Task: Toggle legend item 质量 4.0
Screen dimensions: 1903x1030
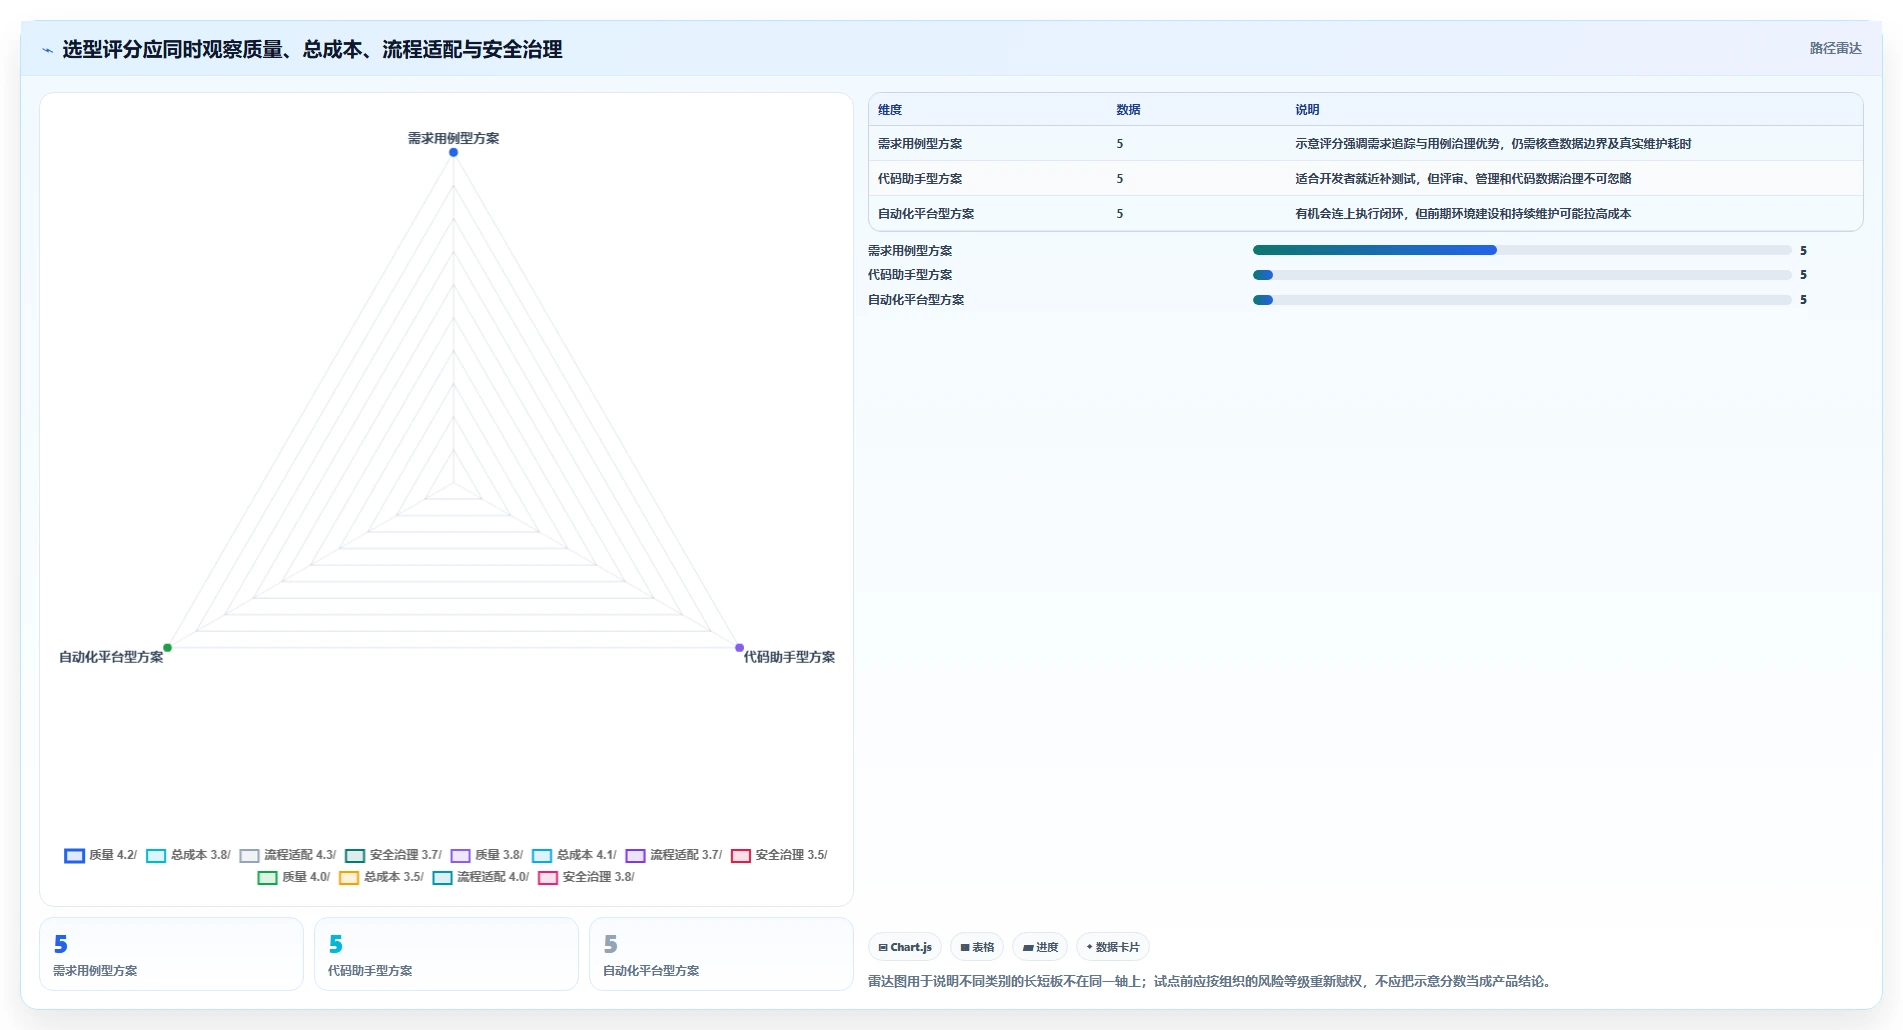Action: point(294,877)
